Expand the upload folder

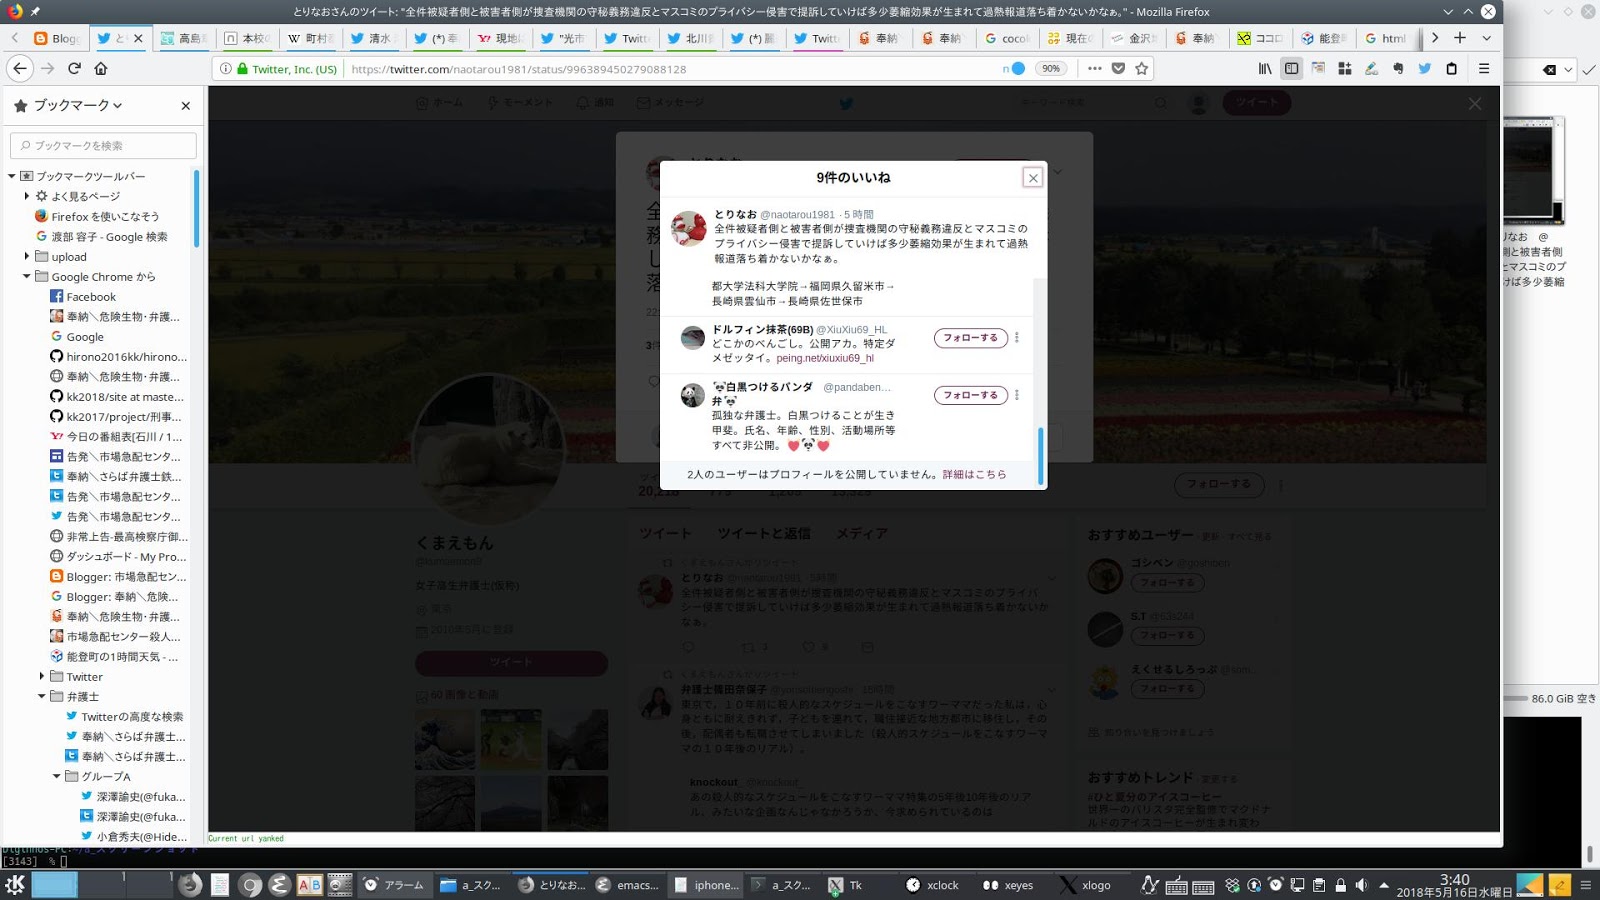click(27, 256)
